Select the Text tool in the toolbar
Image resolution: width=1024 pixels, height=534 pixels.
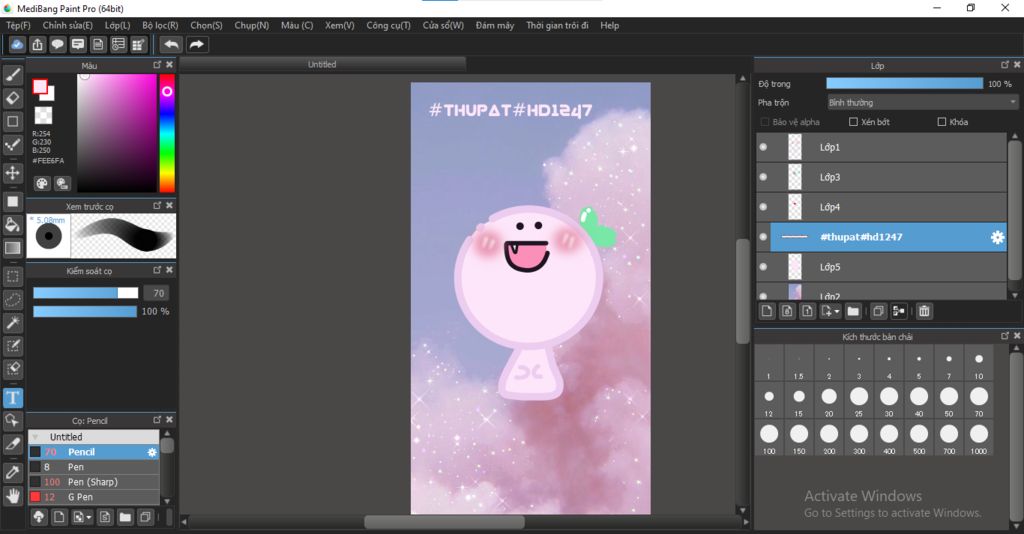pos(13,397)
